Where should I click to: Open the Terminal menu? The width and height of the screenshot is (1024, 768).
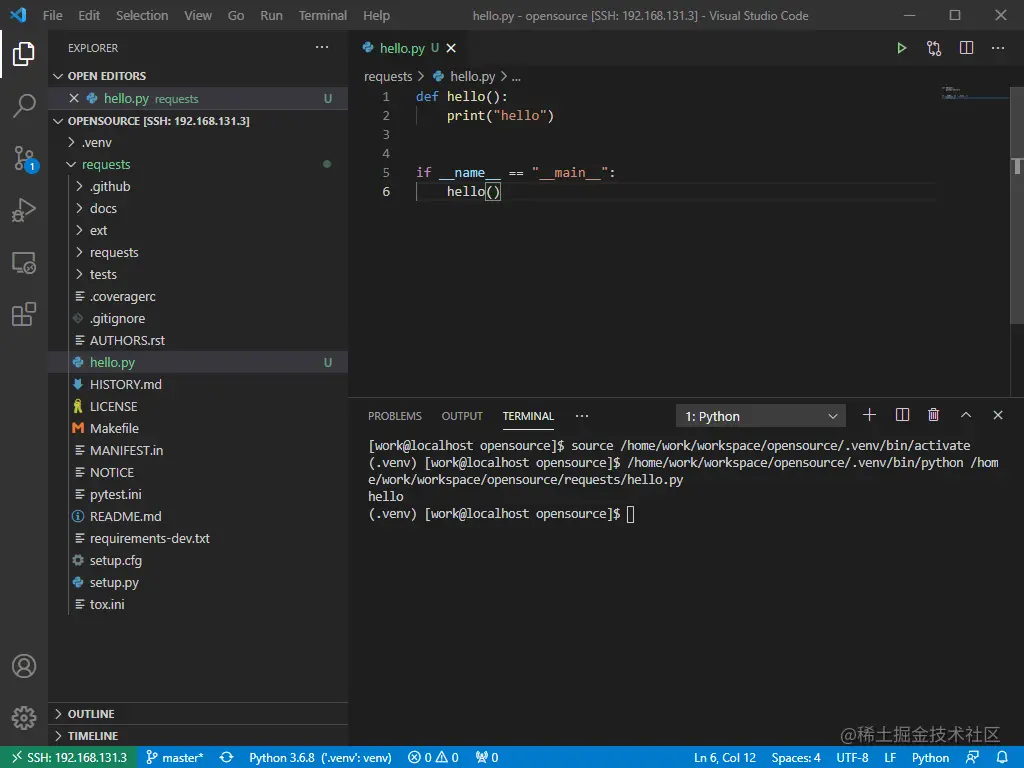click(323, 15)
